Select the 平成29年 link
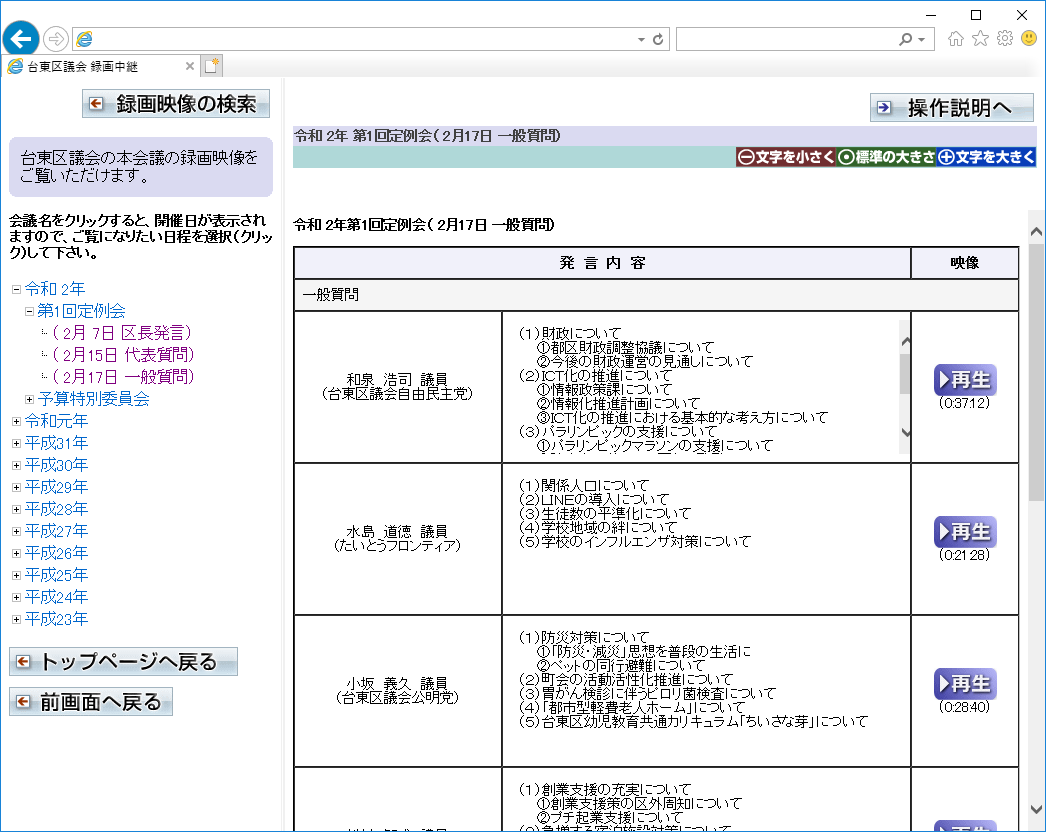 click(56, 486)
